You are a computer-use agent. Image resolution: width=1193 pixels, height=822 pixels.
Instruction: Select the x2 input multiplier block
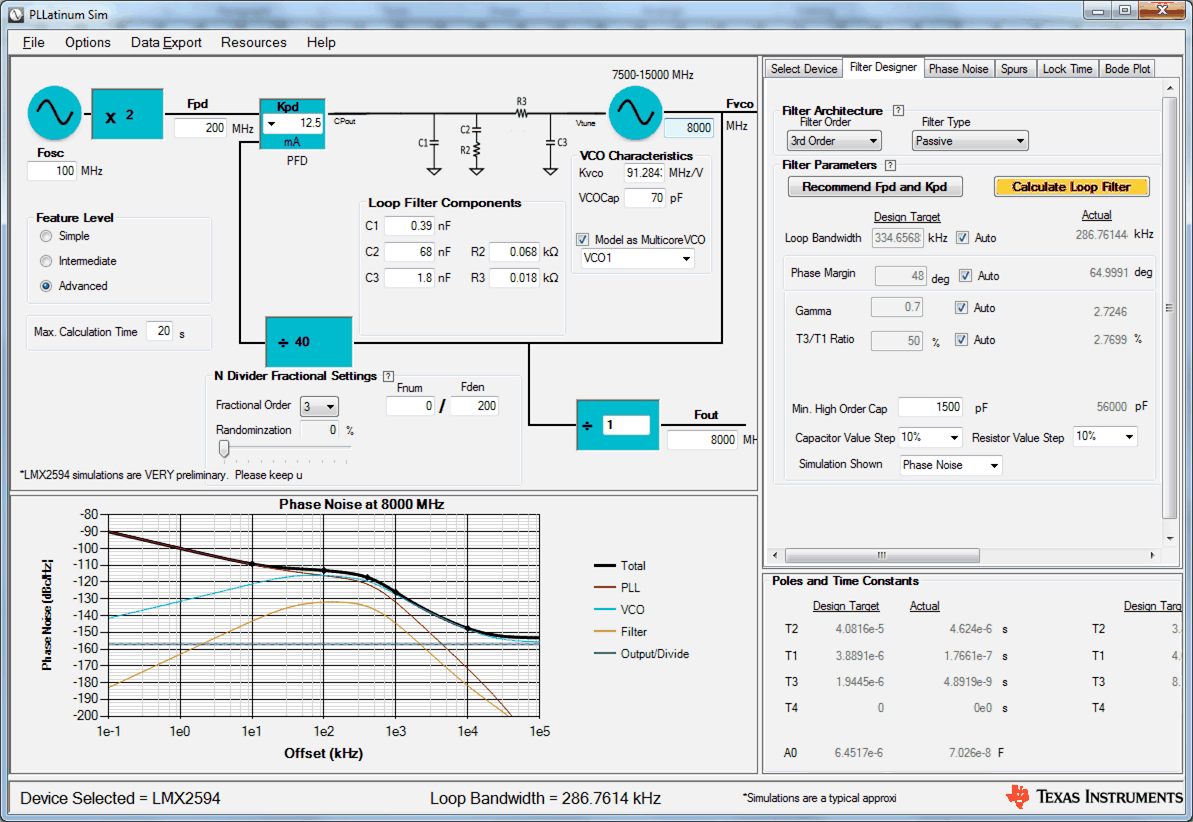(127, 114)
